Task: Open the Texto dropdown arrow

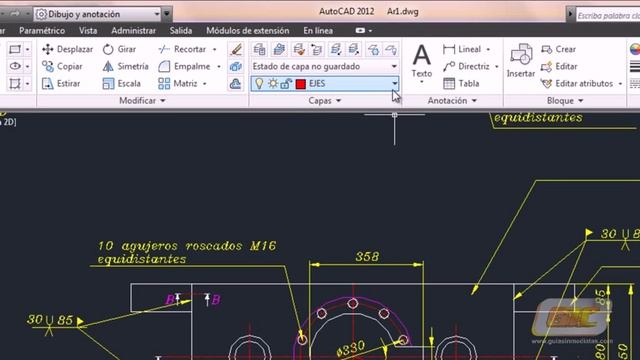Action: (x=422, y=82)
